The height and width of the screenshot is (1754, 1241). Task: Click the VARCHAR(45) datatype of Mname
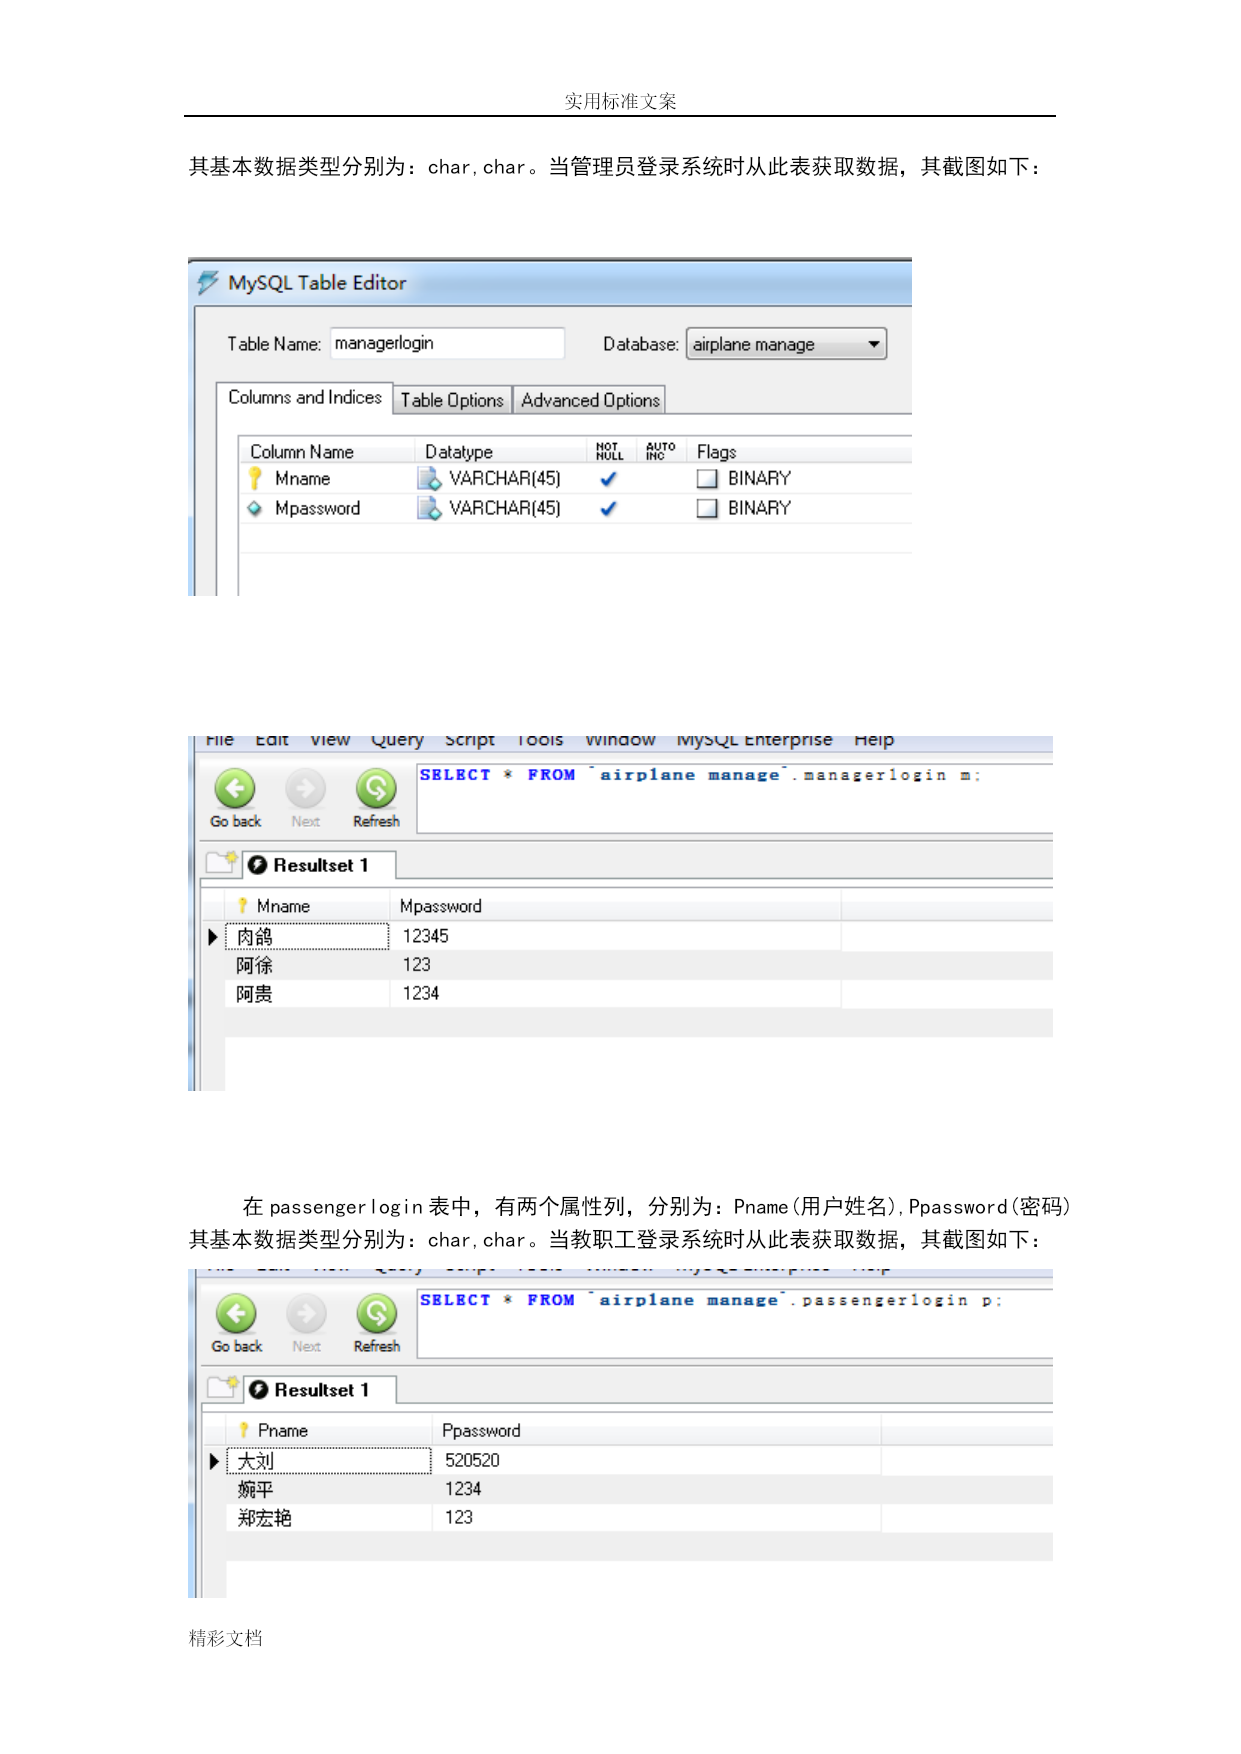[x=505, y=479]
